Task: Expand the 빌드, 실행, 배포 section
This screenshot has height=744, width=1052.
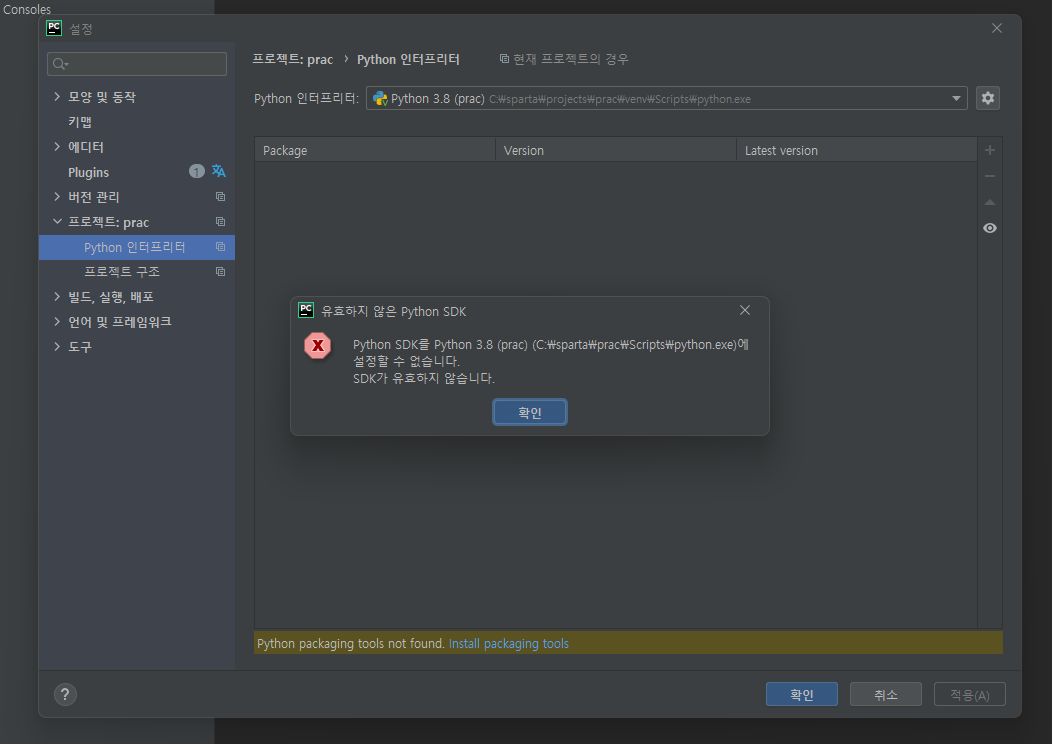Action: click(x=57, y=297)
